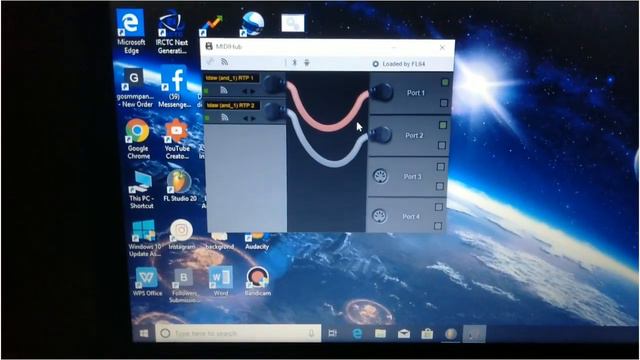Click the output jack plug of RTP 2
640x360 pixels.
[x=274, y=111]
